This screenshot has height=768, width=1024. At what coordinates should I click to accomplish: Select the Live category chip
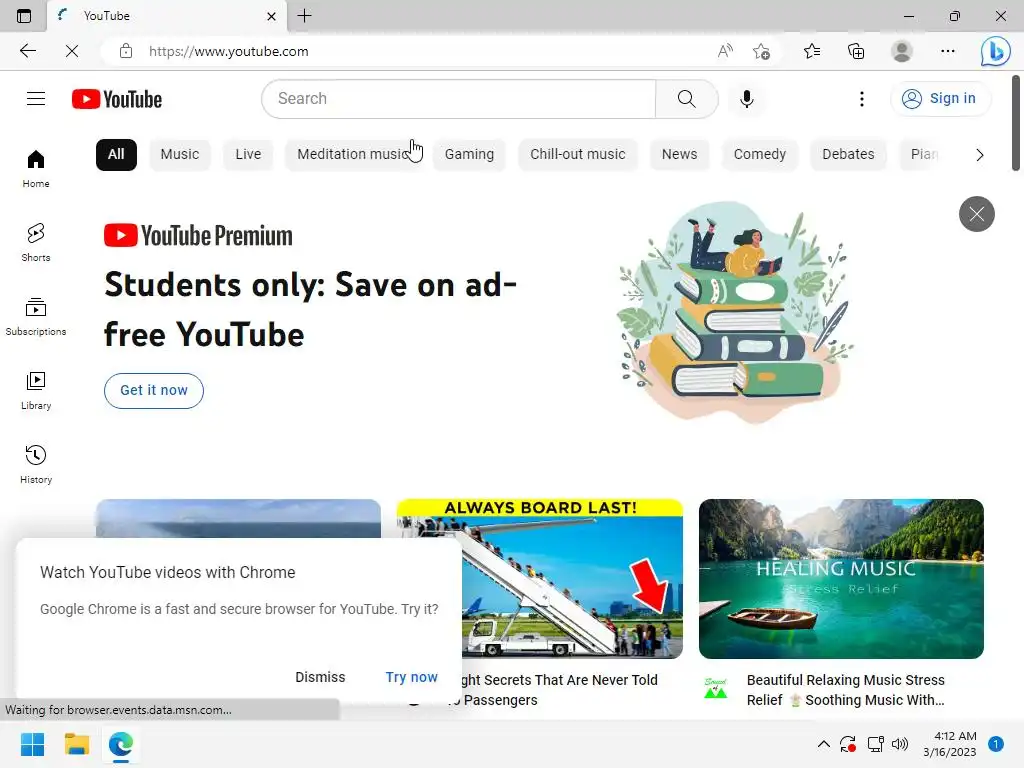click(x=248, y=154)
